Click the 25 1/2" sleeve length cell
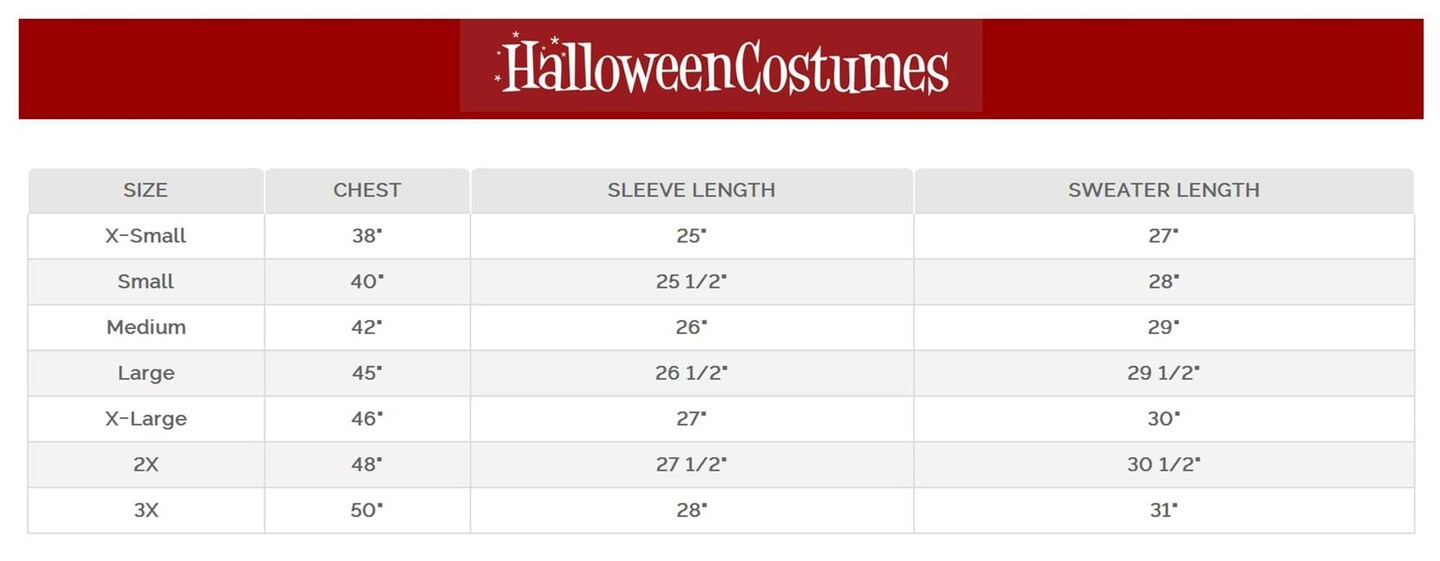The image size is (1440, 561). point(691,282)
